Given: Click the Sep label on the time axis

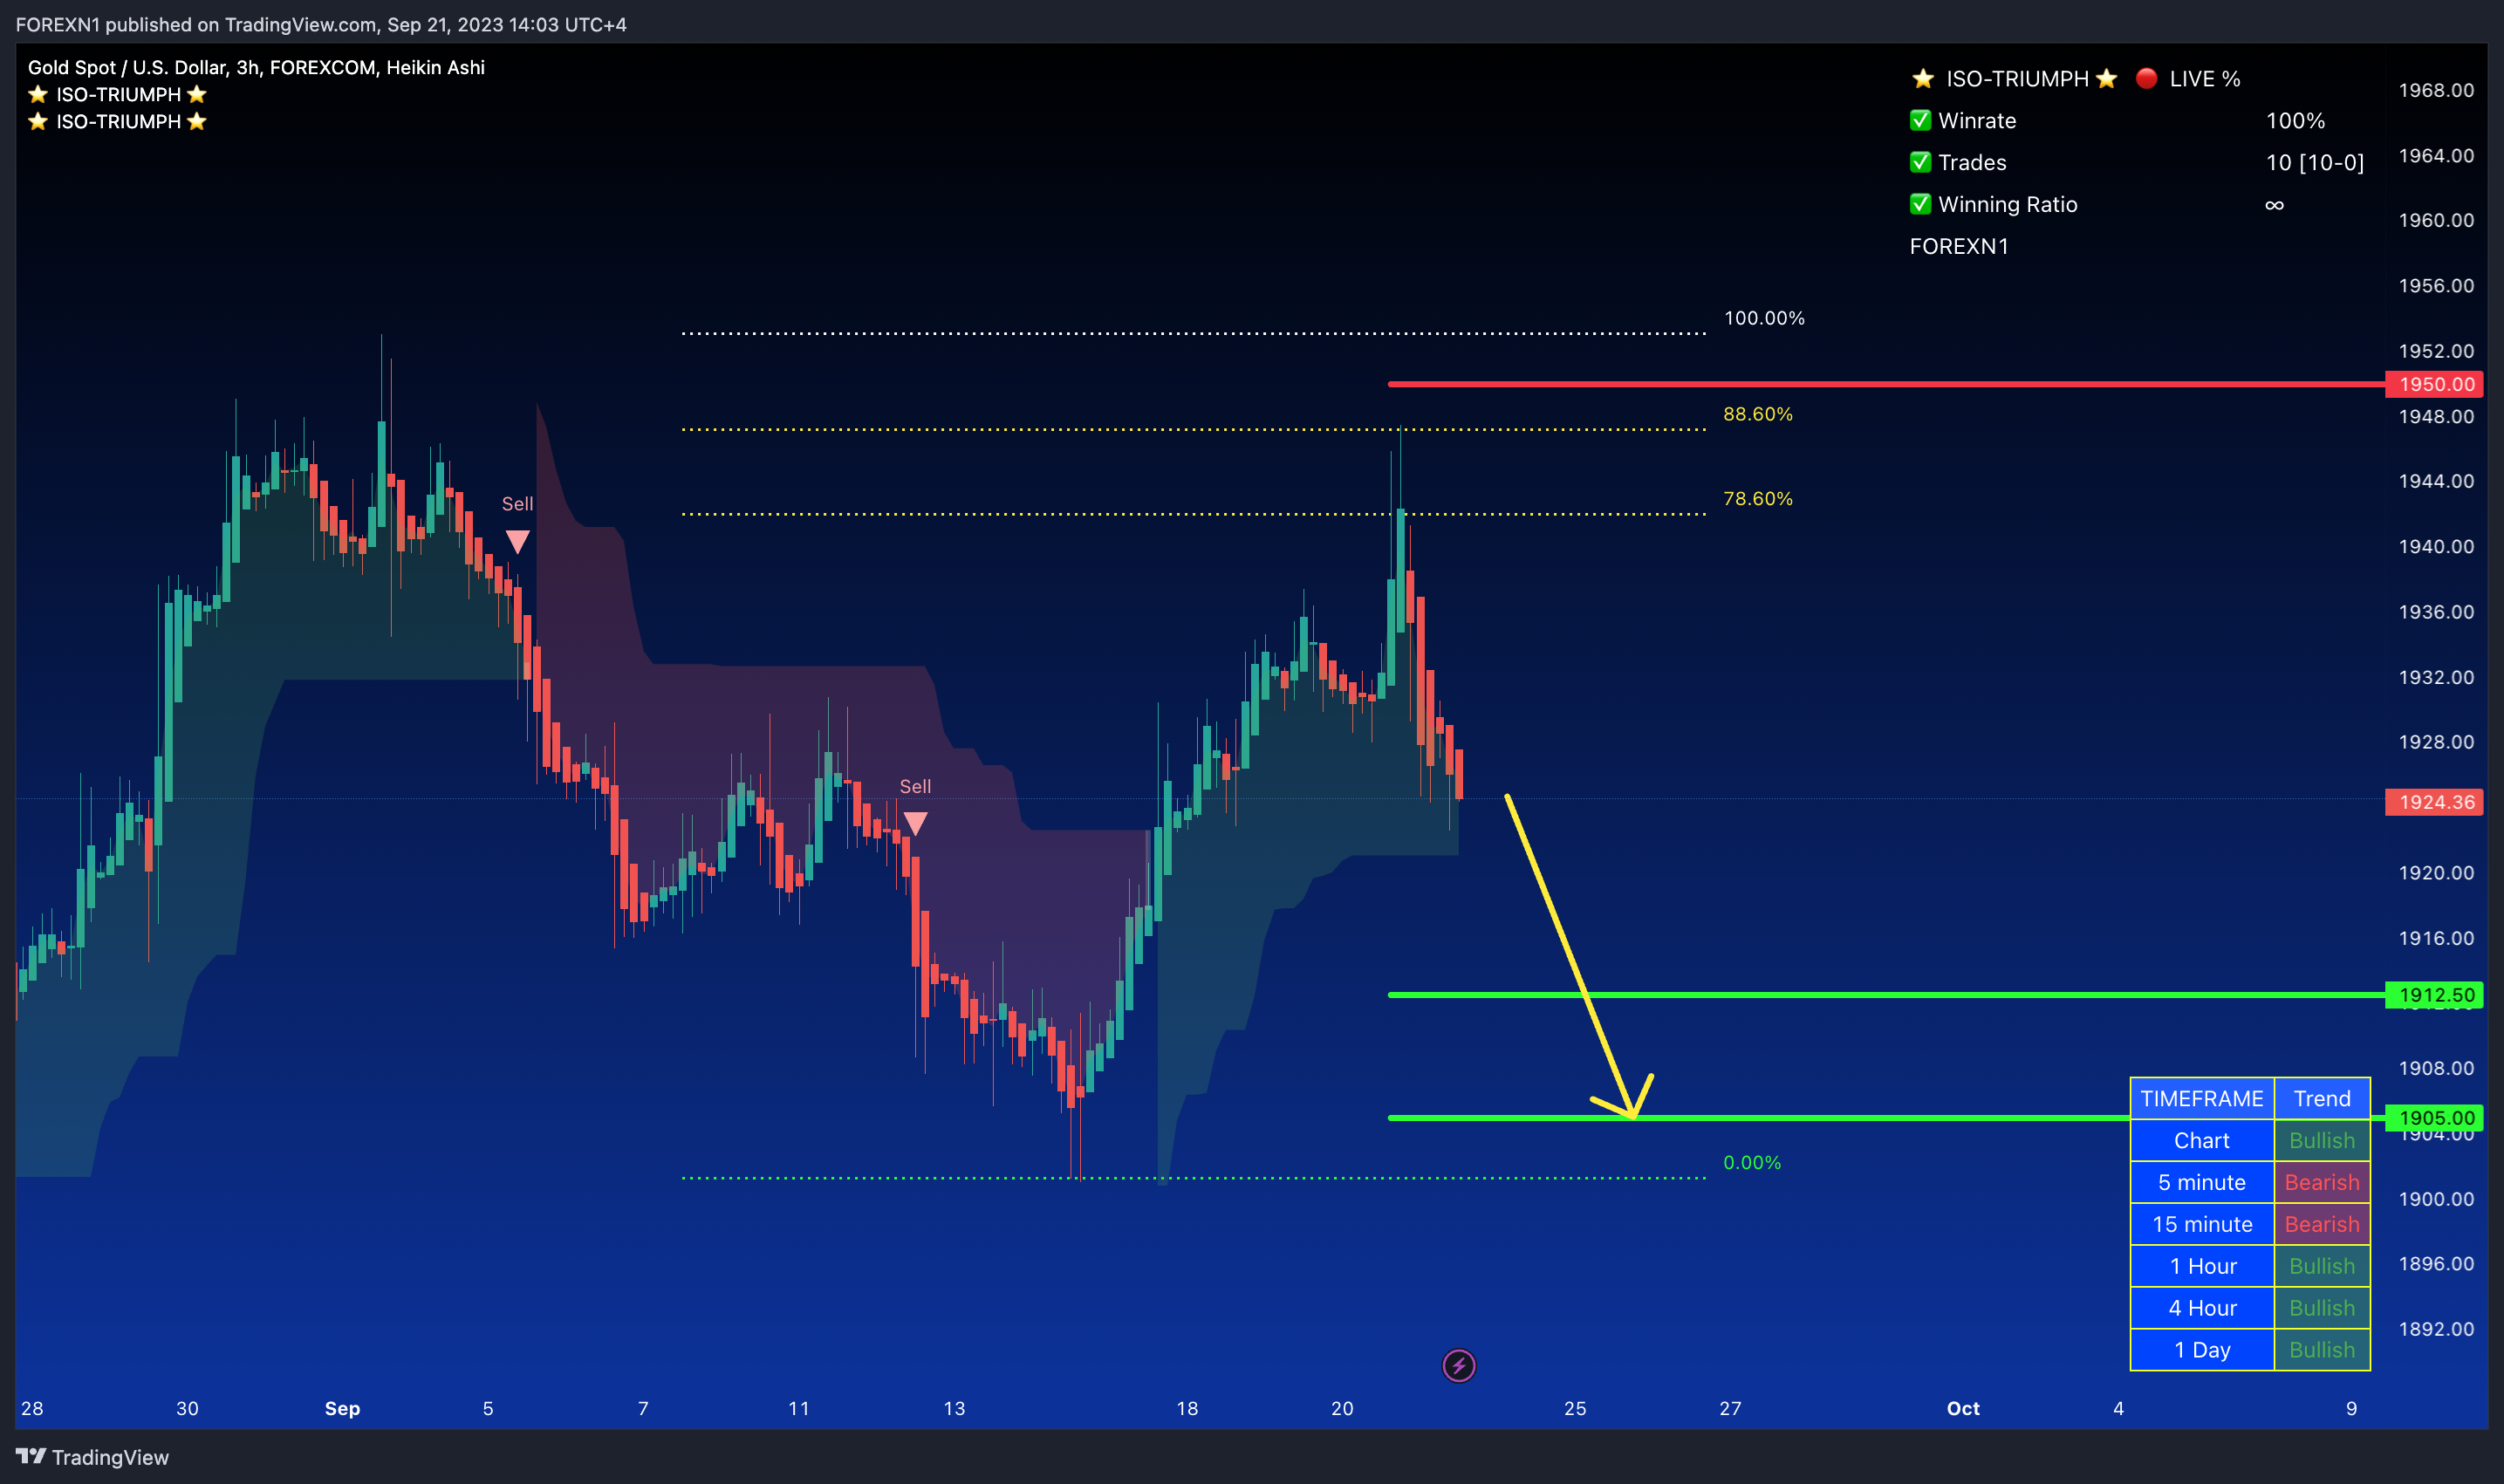Looking at the screenshot, I should tap(342, 1408).
